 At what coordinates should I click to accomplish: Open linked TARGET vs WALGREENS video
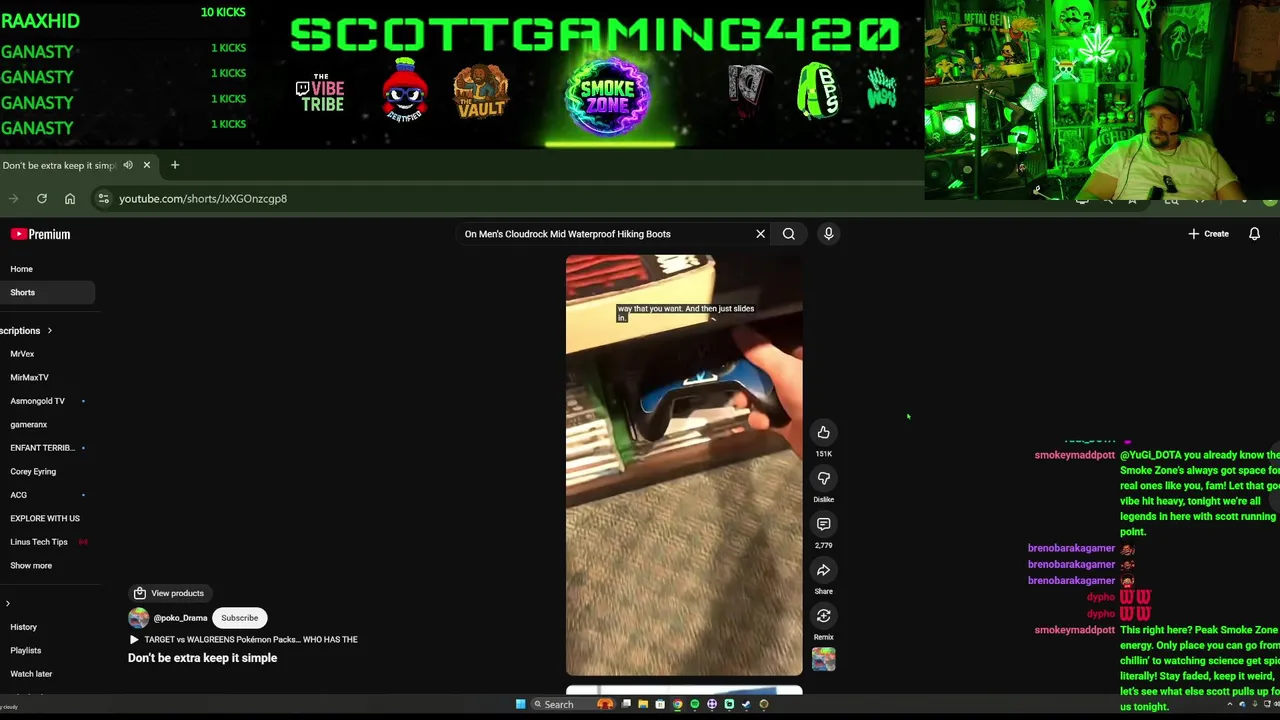(x=243, y=639)
